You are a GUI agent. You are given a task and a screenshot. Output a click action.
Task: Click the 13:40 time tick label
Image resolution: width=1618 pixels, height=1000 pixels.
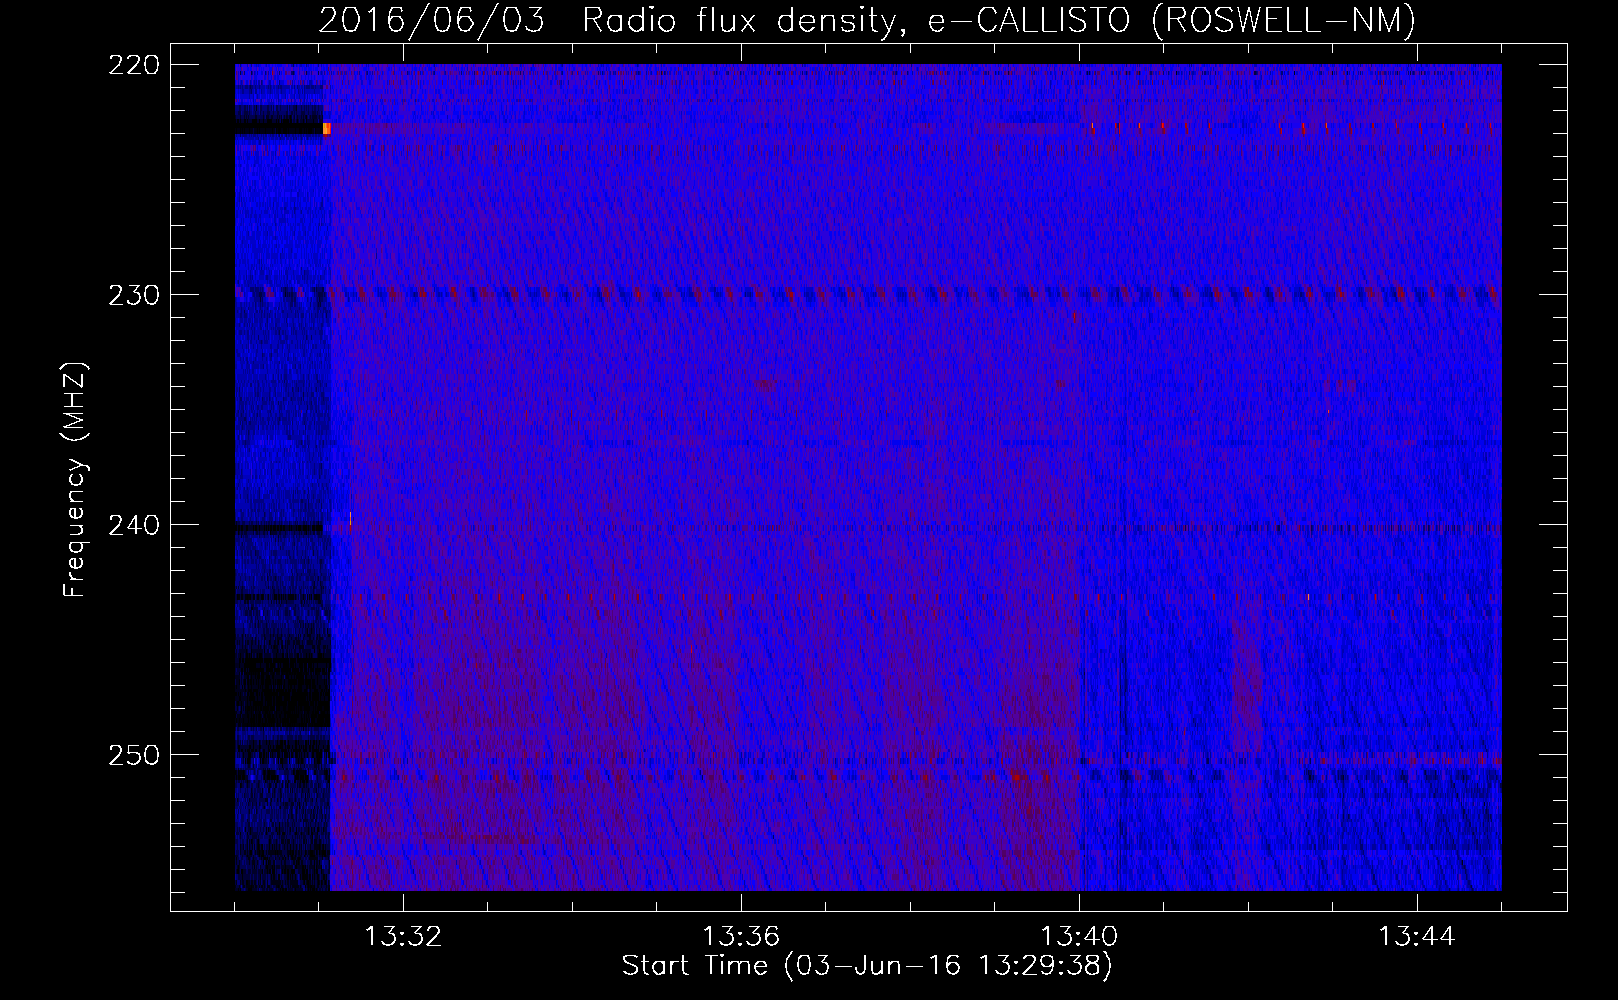pos(1079,937)
